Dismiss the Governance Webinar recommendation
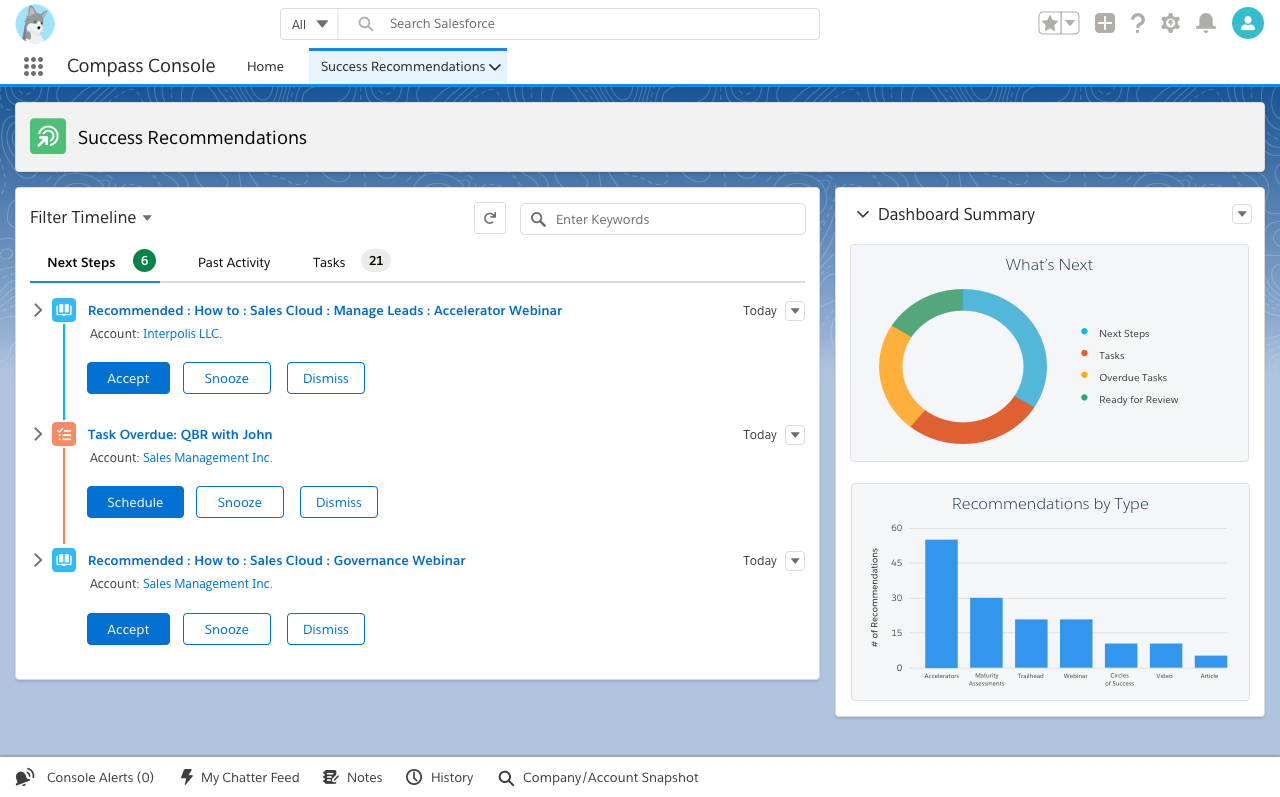The width and height of the screenshot is (1280, 797). [326, 629]
